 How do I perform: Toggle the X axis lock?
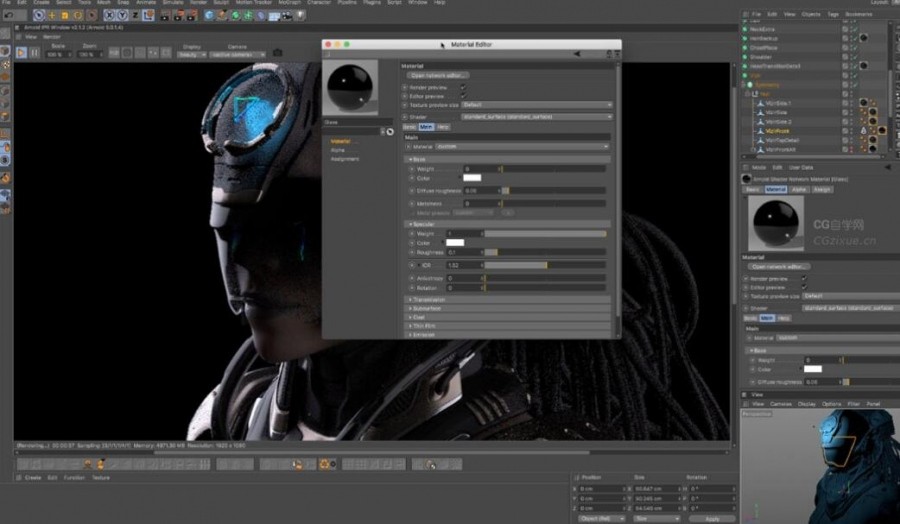click(x=109, y=15)
